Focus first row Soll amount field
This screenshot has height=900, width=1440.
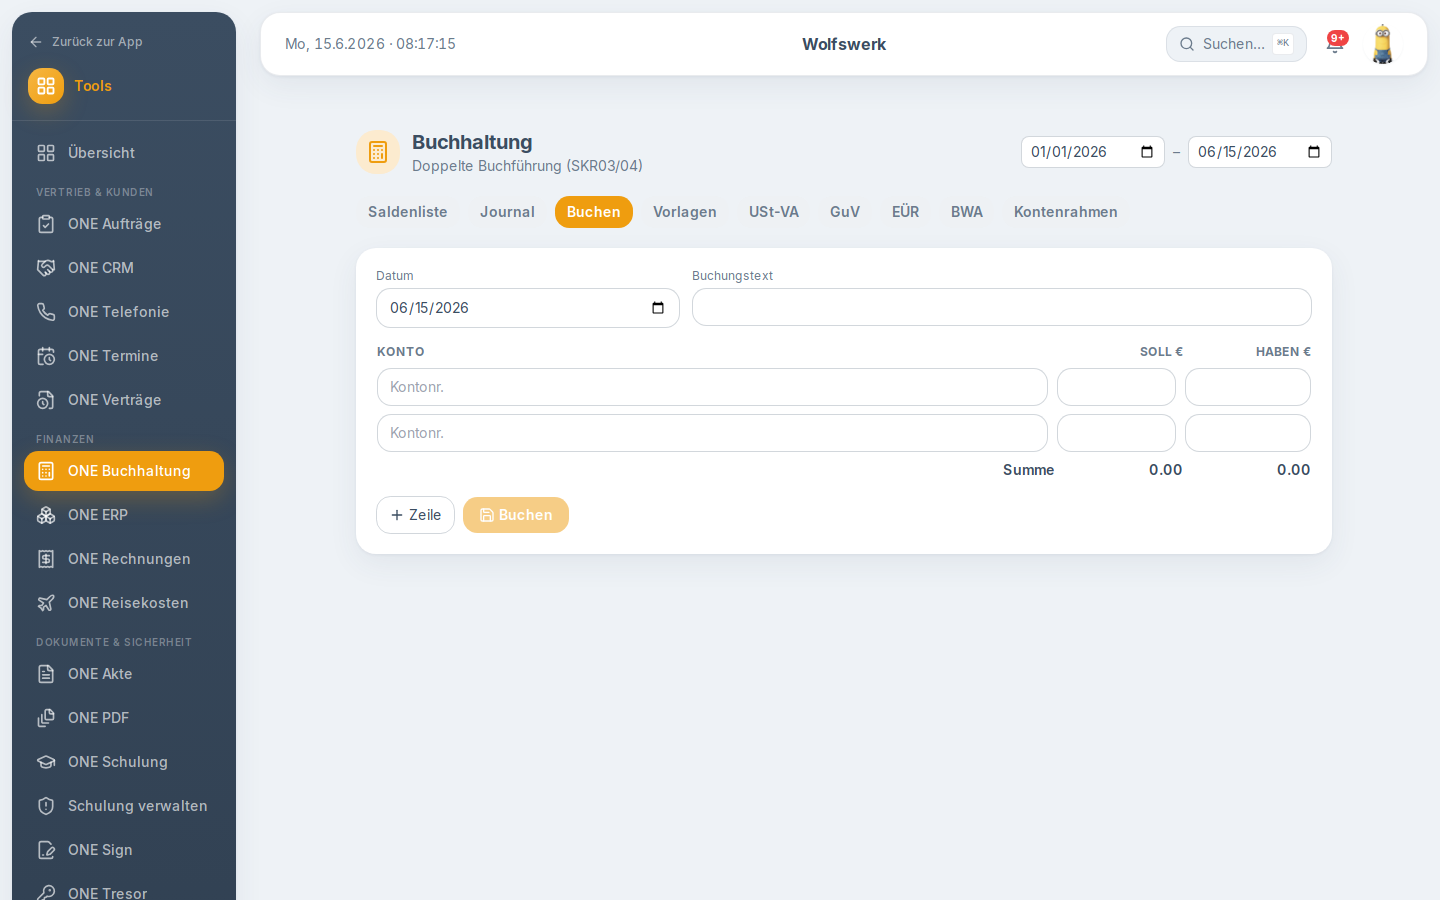[x=1116, y=387]
